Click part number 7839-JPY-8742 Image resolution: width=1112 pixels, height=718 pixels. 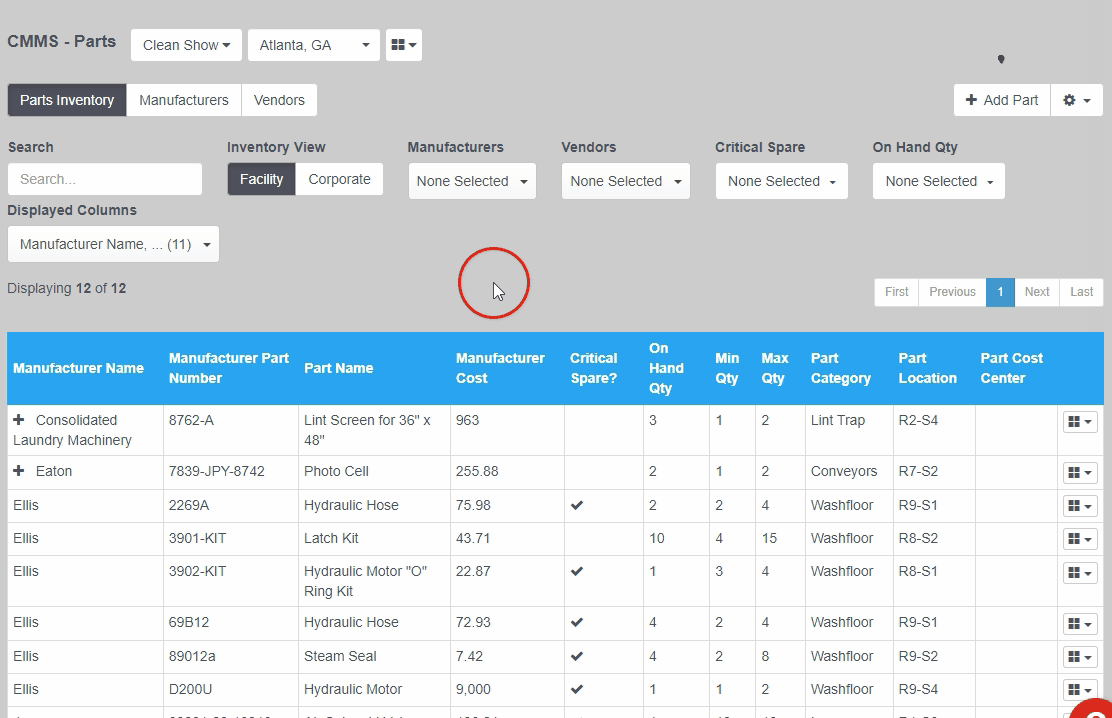coord(216,471)
